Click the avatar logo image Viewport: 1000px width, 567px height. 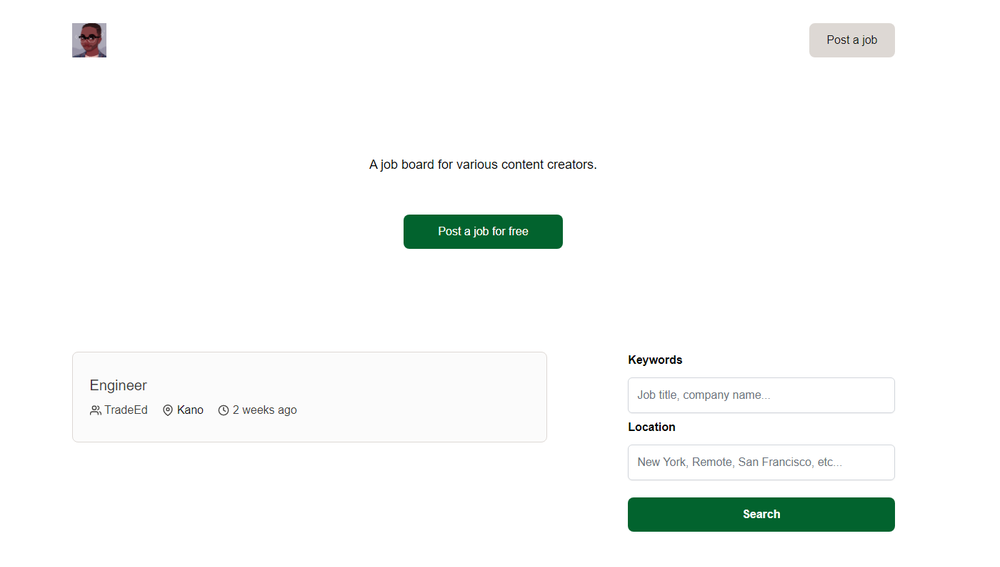pyautogui.click(x=89, y=40)
